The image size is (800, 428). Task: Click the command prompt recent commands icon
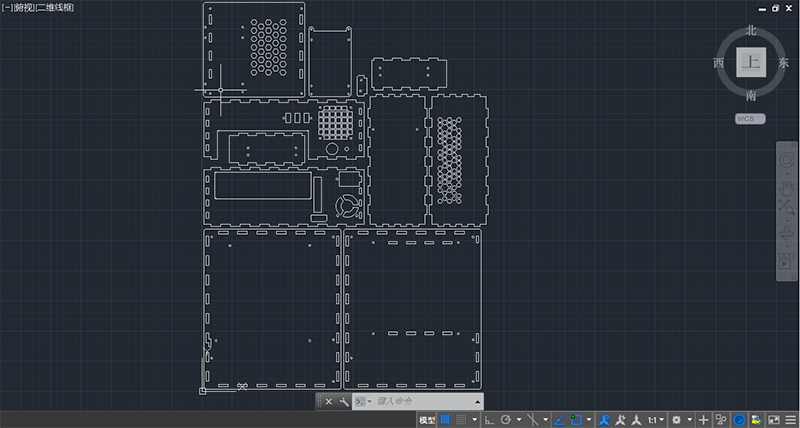click(360, 401)
